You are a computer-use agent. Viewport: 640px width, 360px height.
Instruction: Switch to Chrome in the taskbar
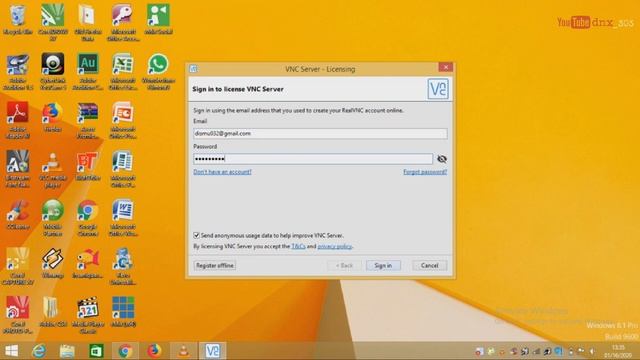tap(125, 351)
